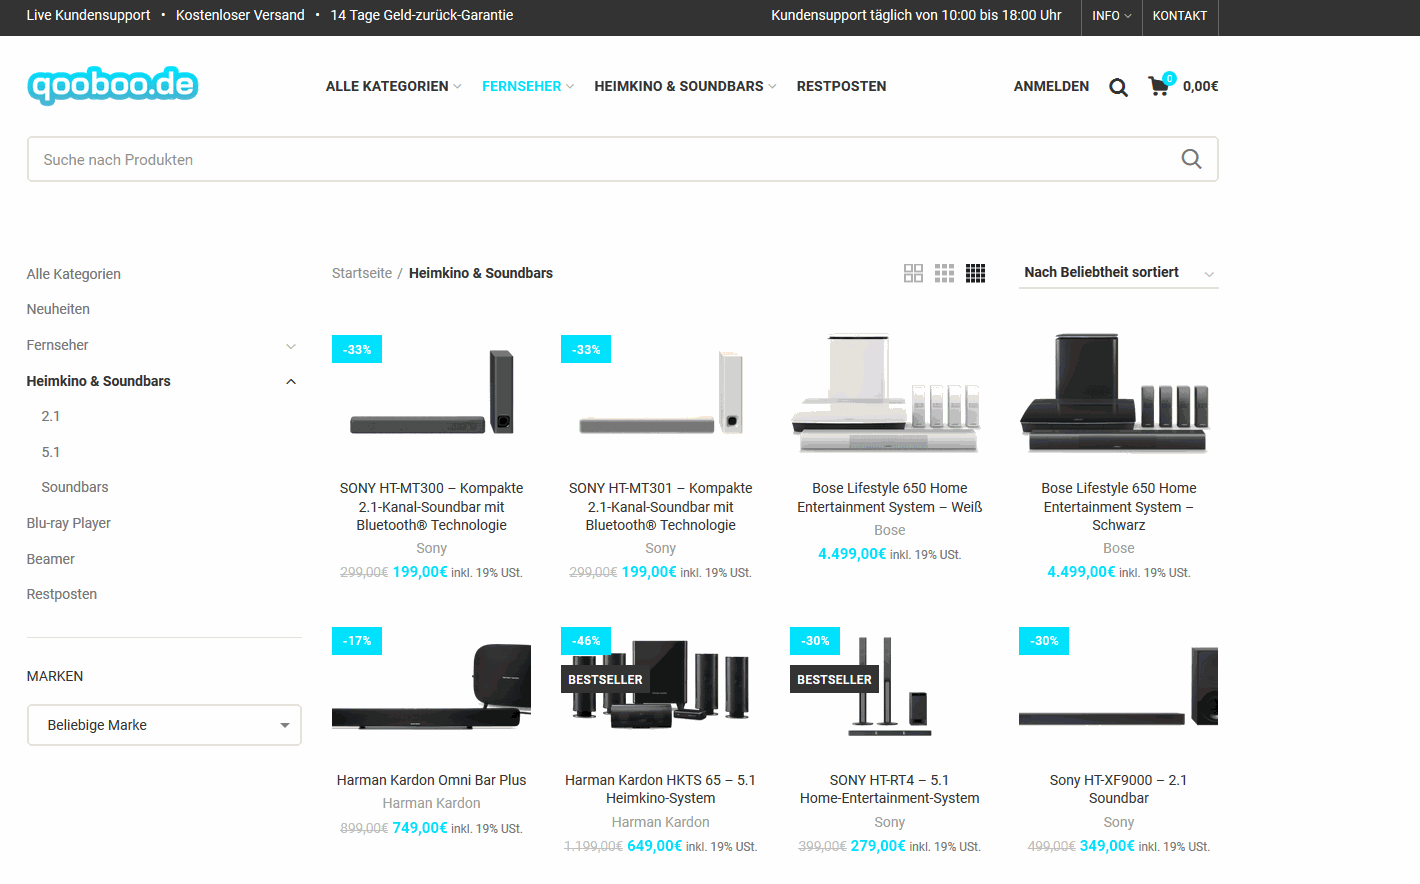The width and height of the screenshot is (1420, 884).
Task: Open the Nach Beliebtheit sortiert dropdown
Action: coord(1118,272)
